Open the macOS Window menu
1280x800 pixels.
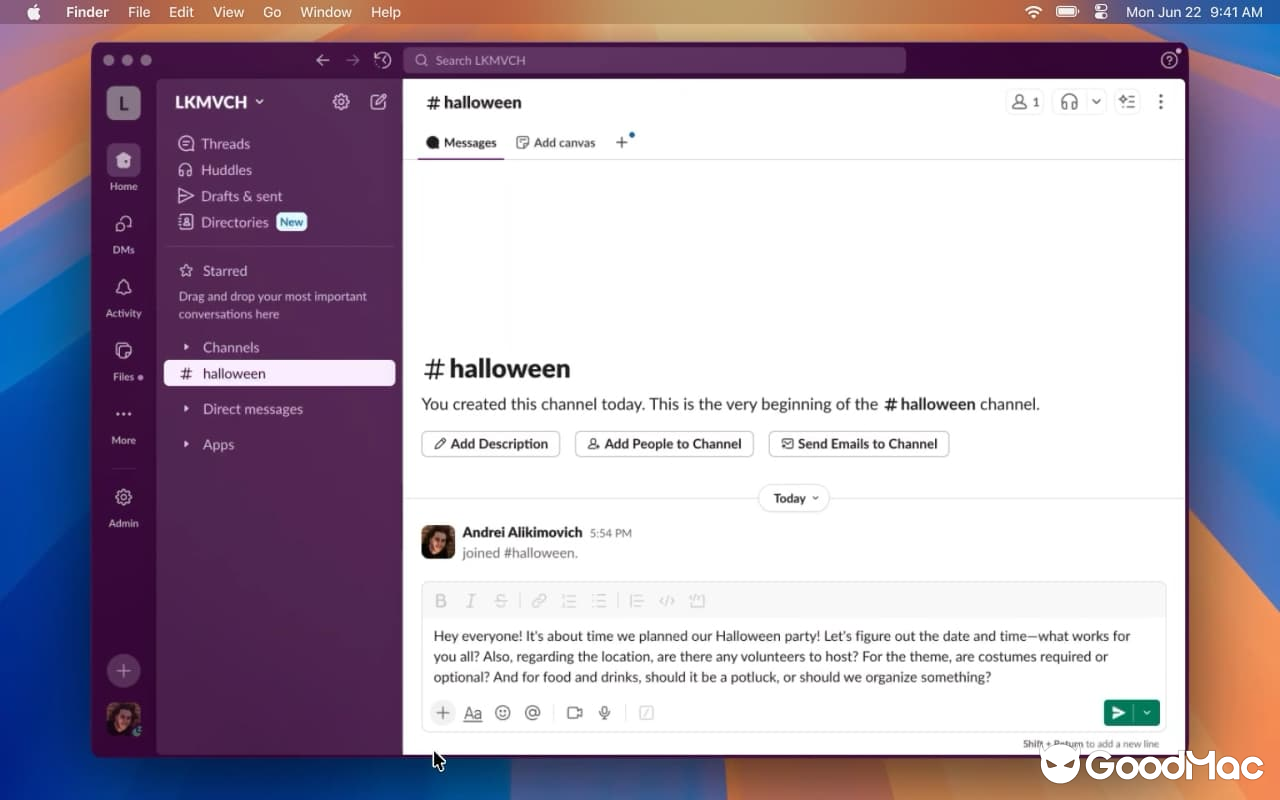pos(326,12)
